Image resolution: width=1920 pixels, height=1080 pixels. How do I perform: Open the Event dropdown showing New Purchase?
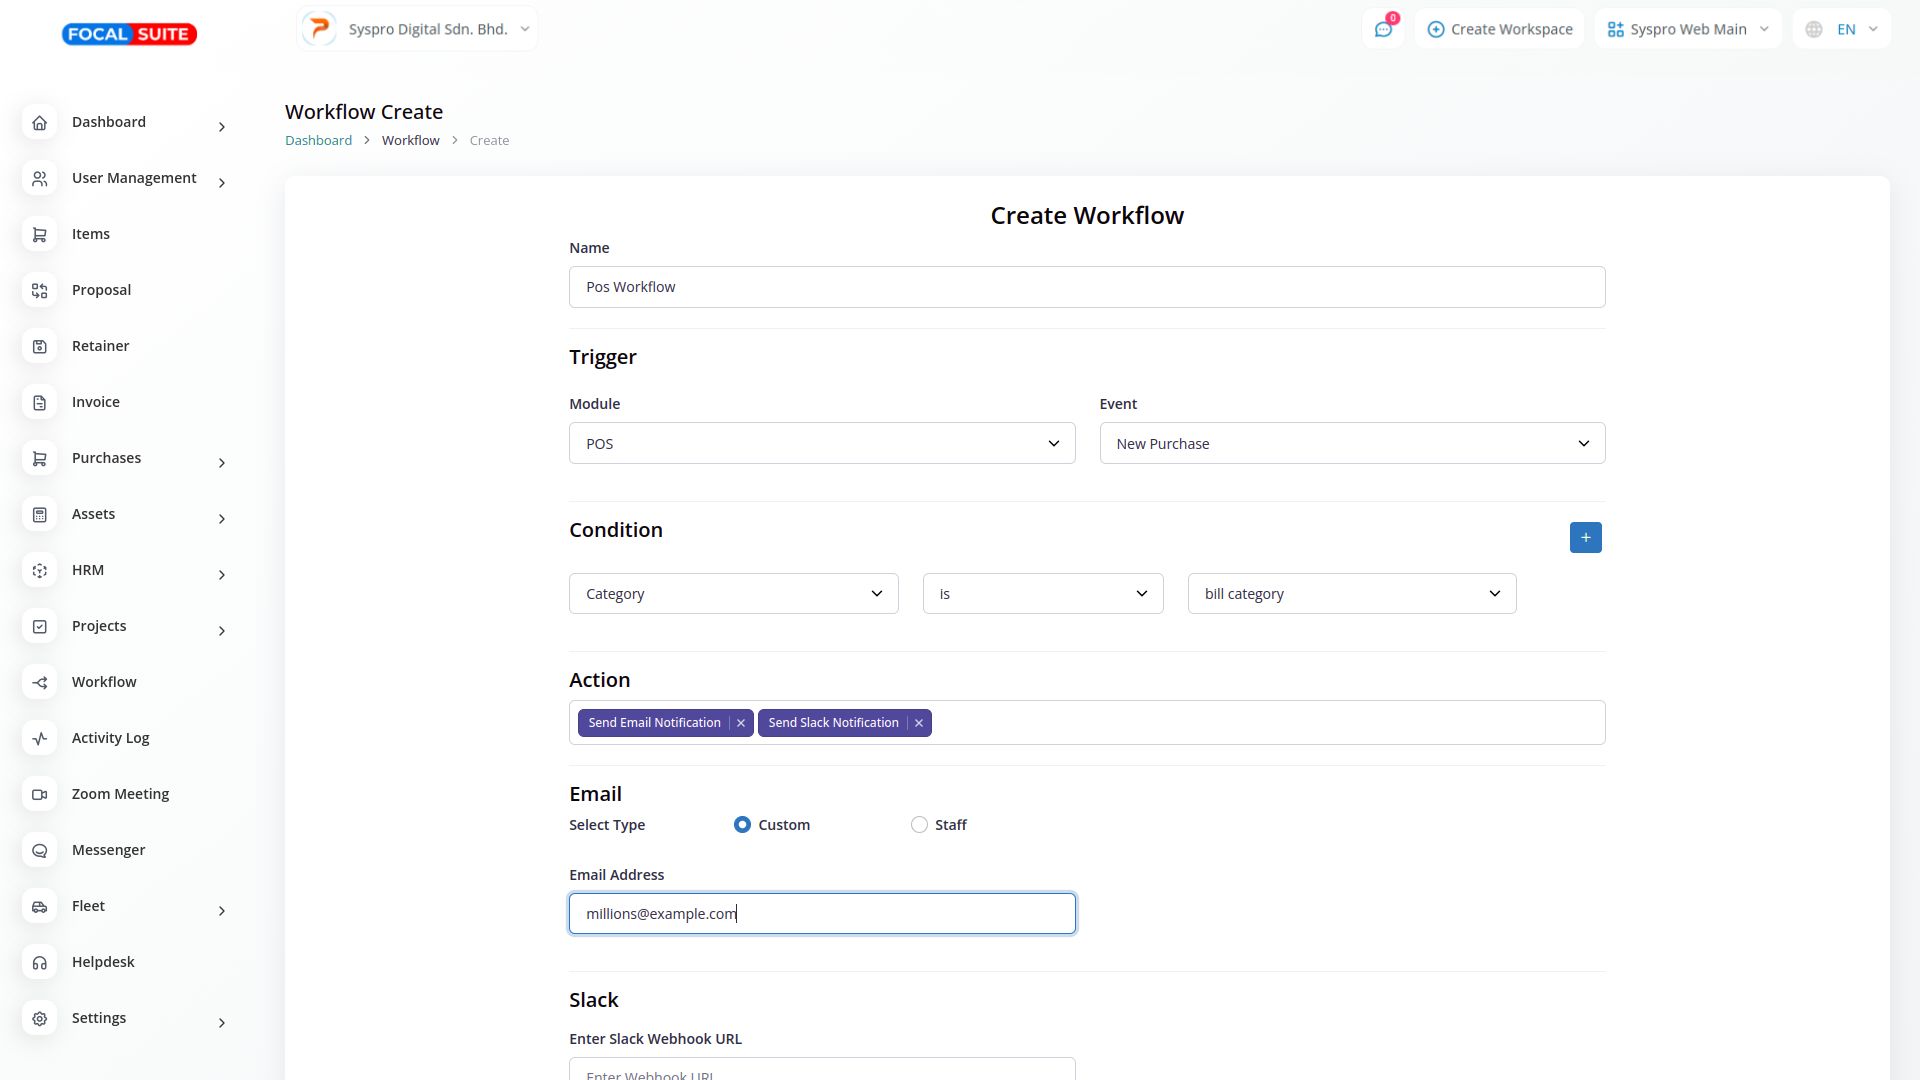[1352, 444]
